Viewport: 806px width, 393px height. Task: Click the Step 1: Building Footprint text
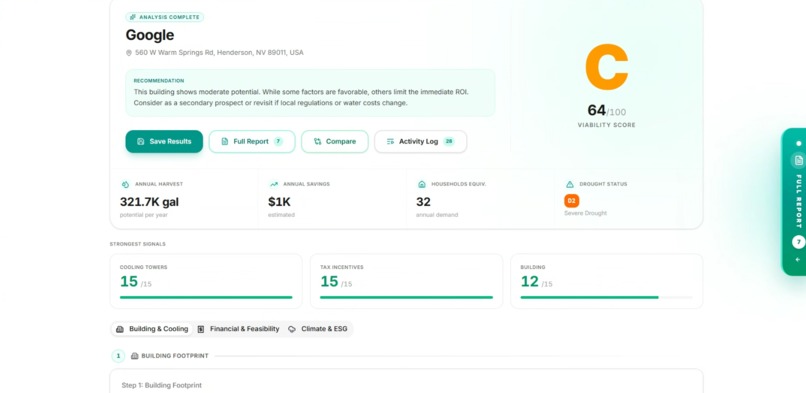(161, 385)
